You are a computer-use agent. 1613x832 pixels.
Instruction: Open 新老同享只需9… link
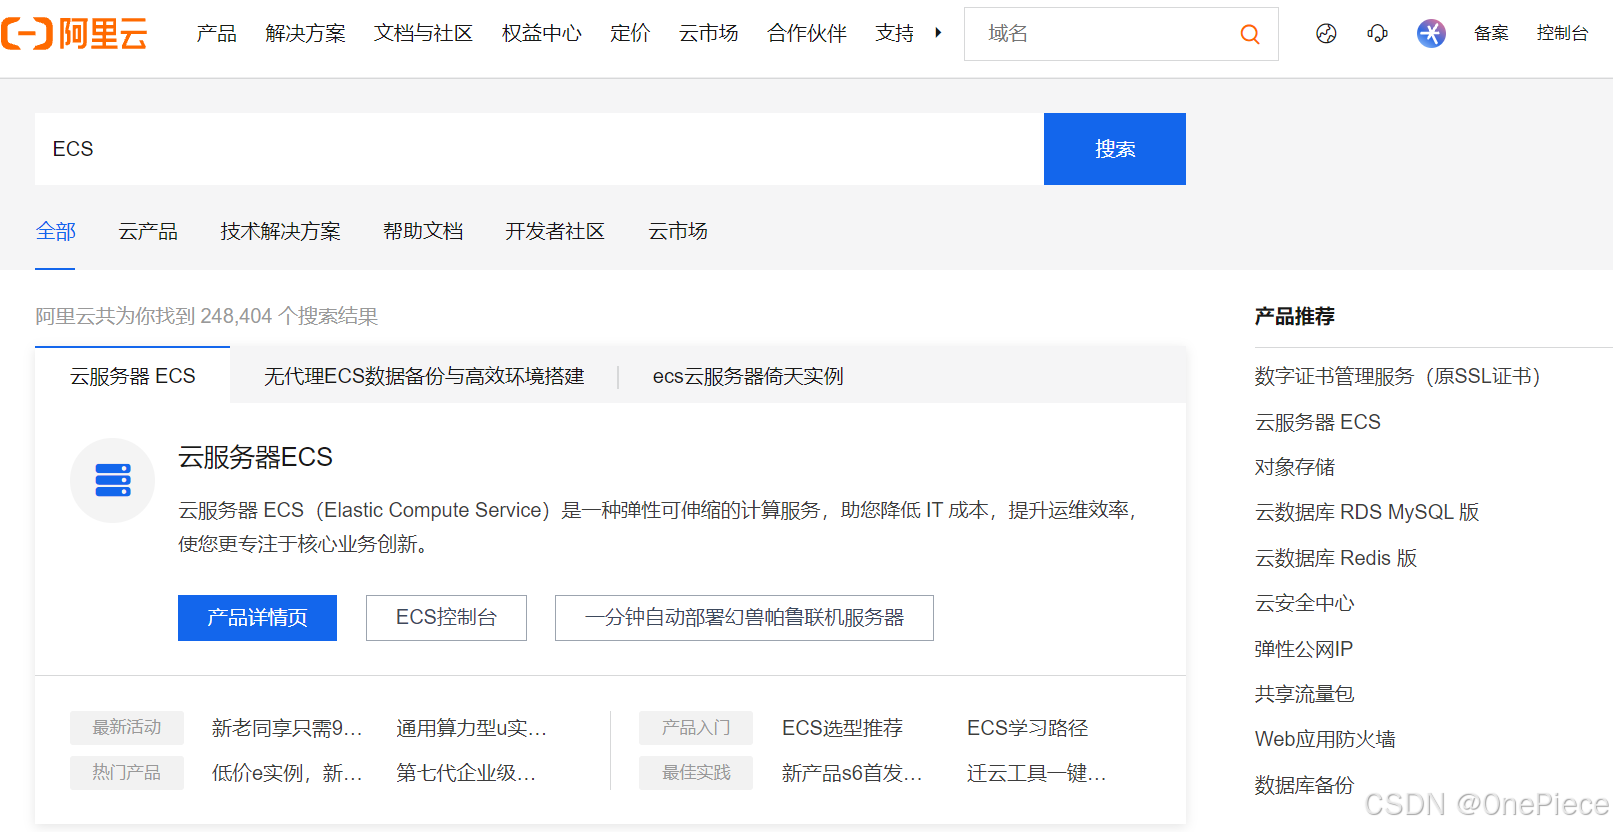pos(287,728)
